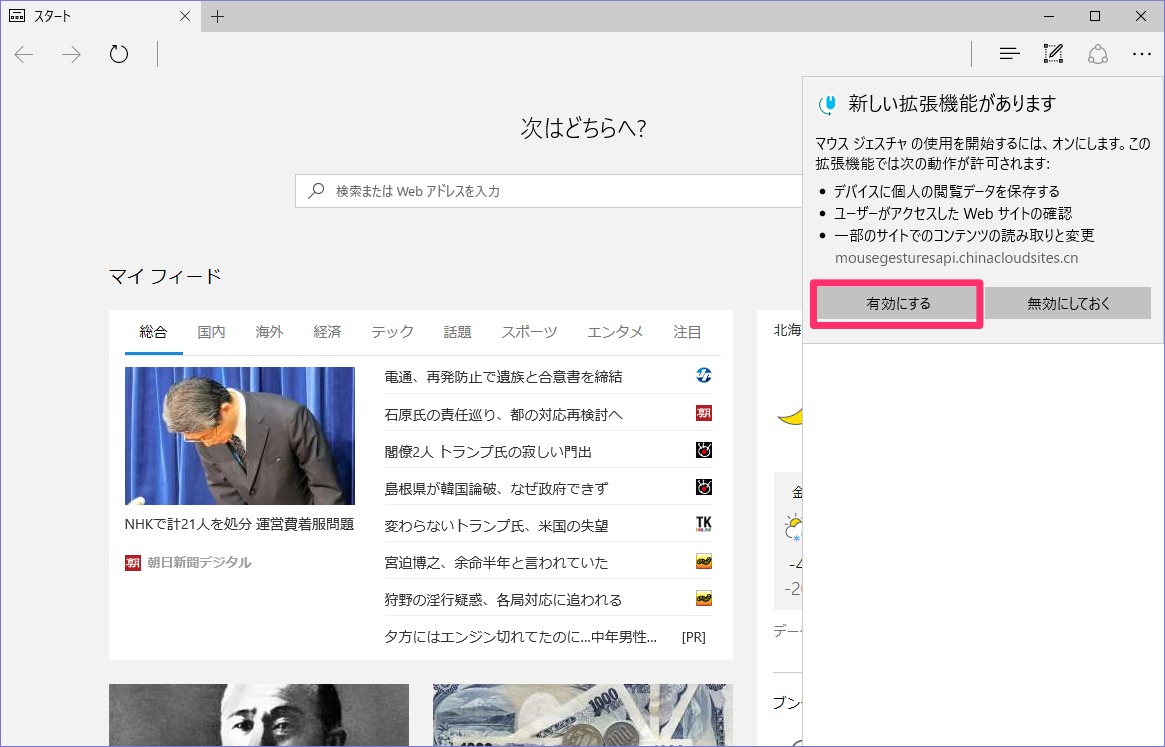This screenshot has height=747, width=1165.
Task: Switch to the 注目 feed tab
Action: [687, 332]
